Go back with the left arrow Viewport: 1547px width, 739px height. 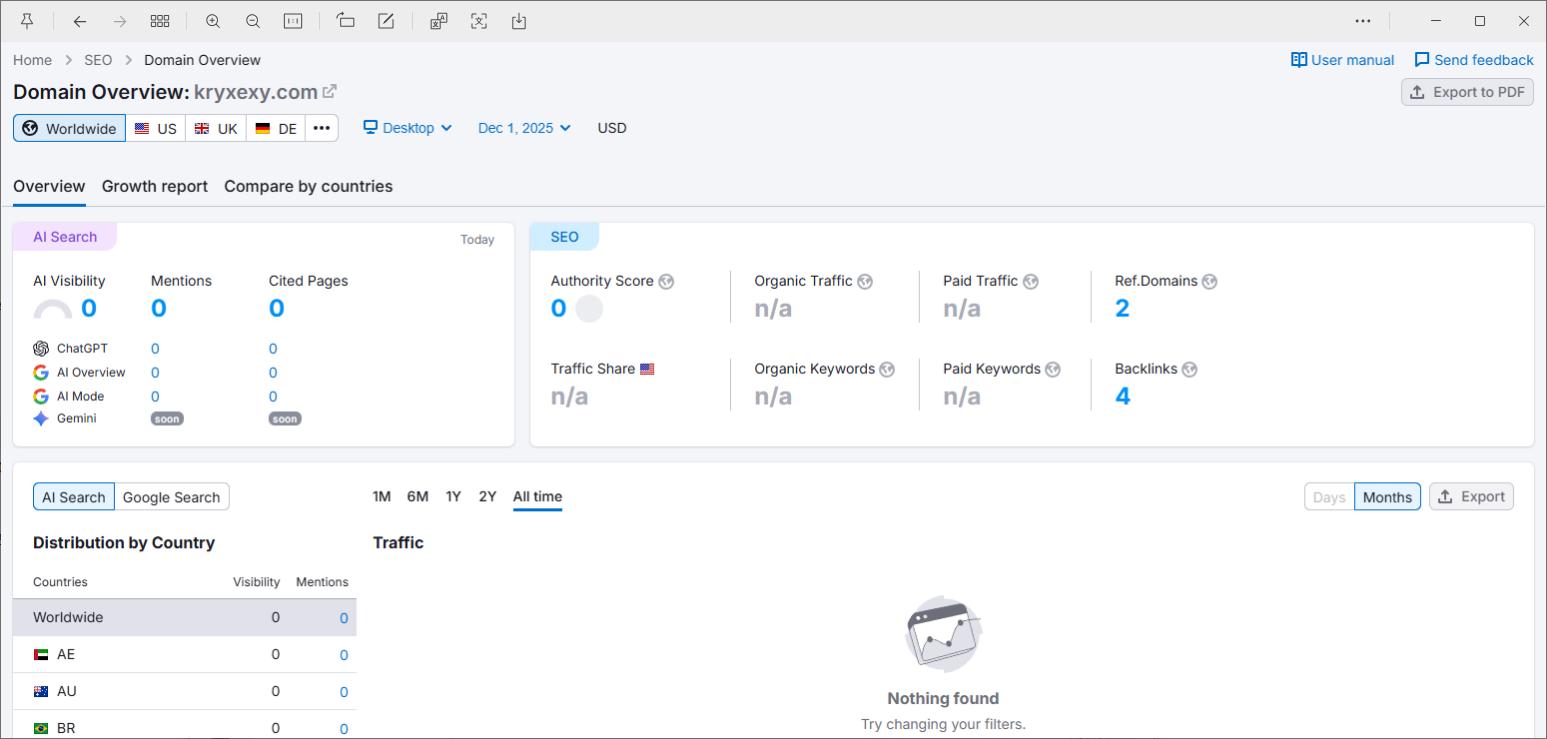pyautogui.click(x=80, y=21)
